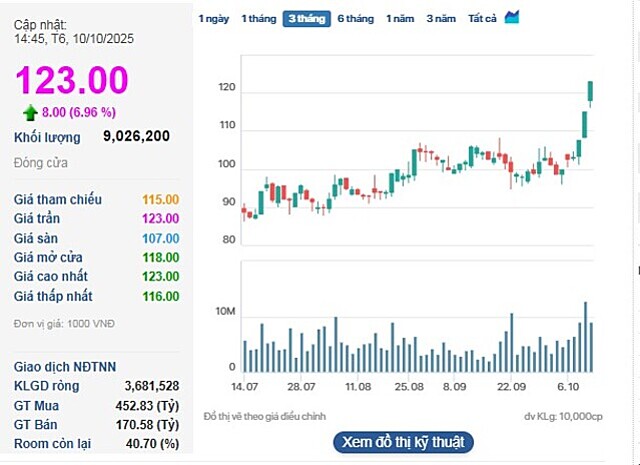640x465 pixels.
Task: Display the full Tất cả history
Action: point(482,19)
